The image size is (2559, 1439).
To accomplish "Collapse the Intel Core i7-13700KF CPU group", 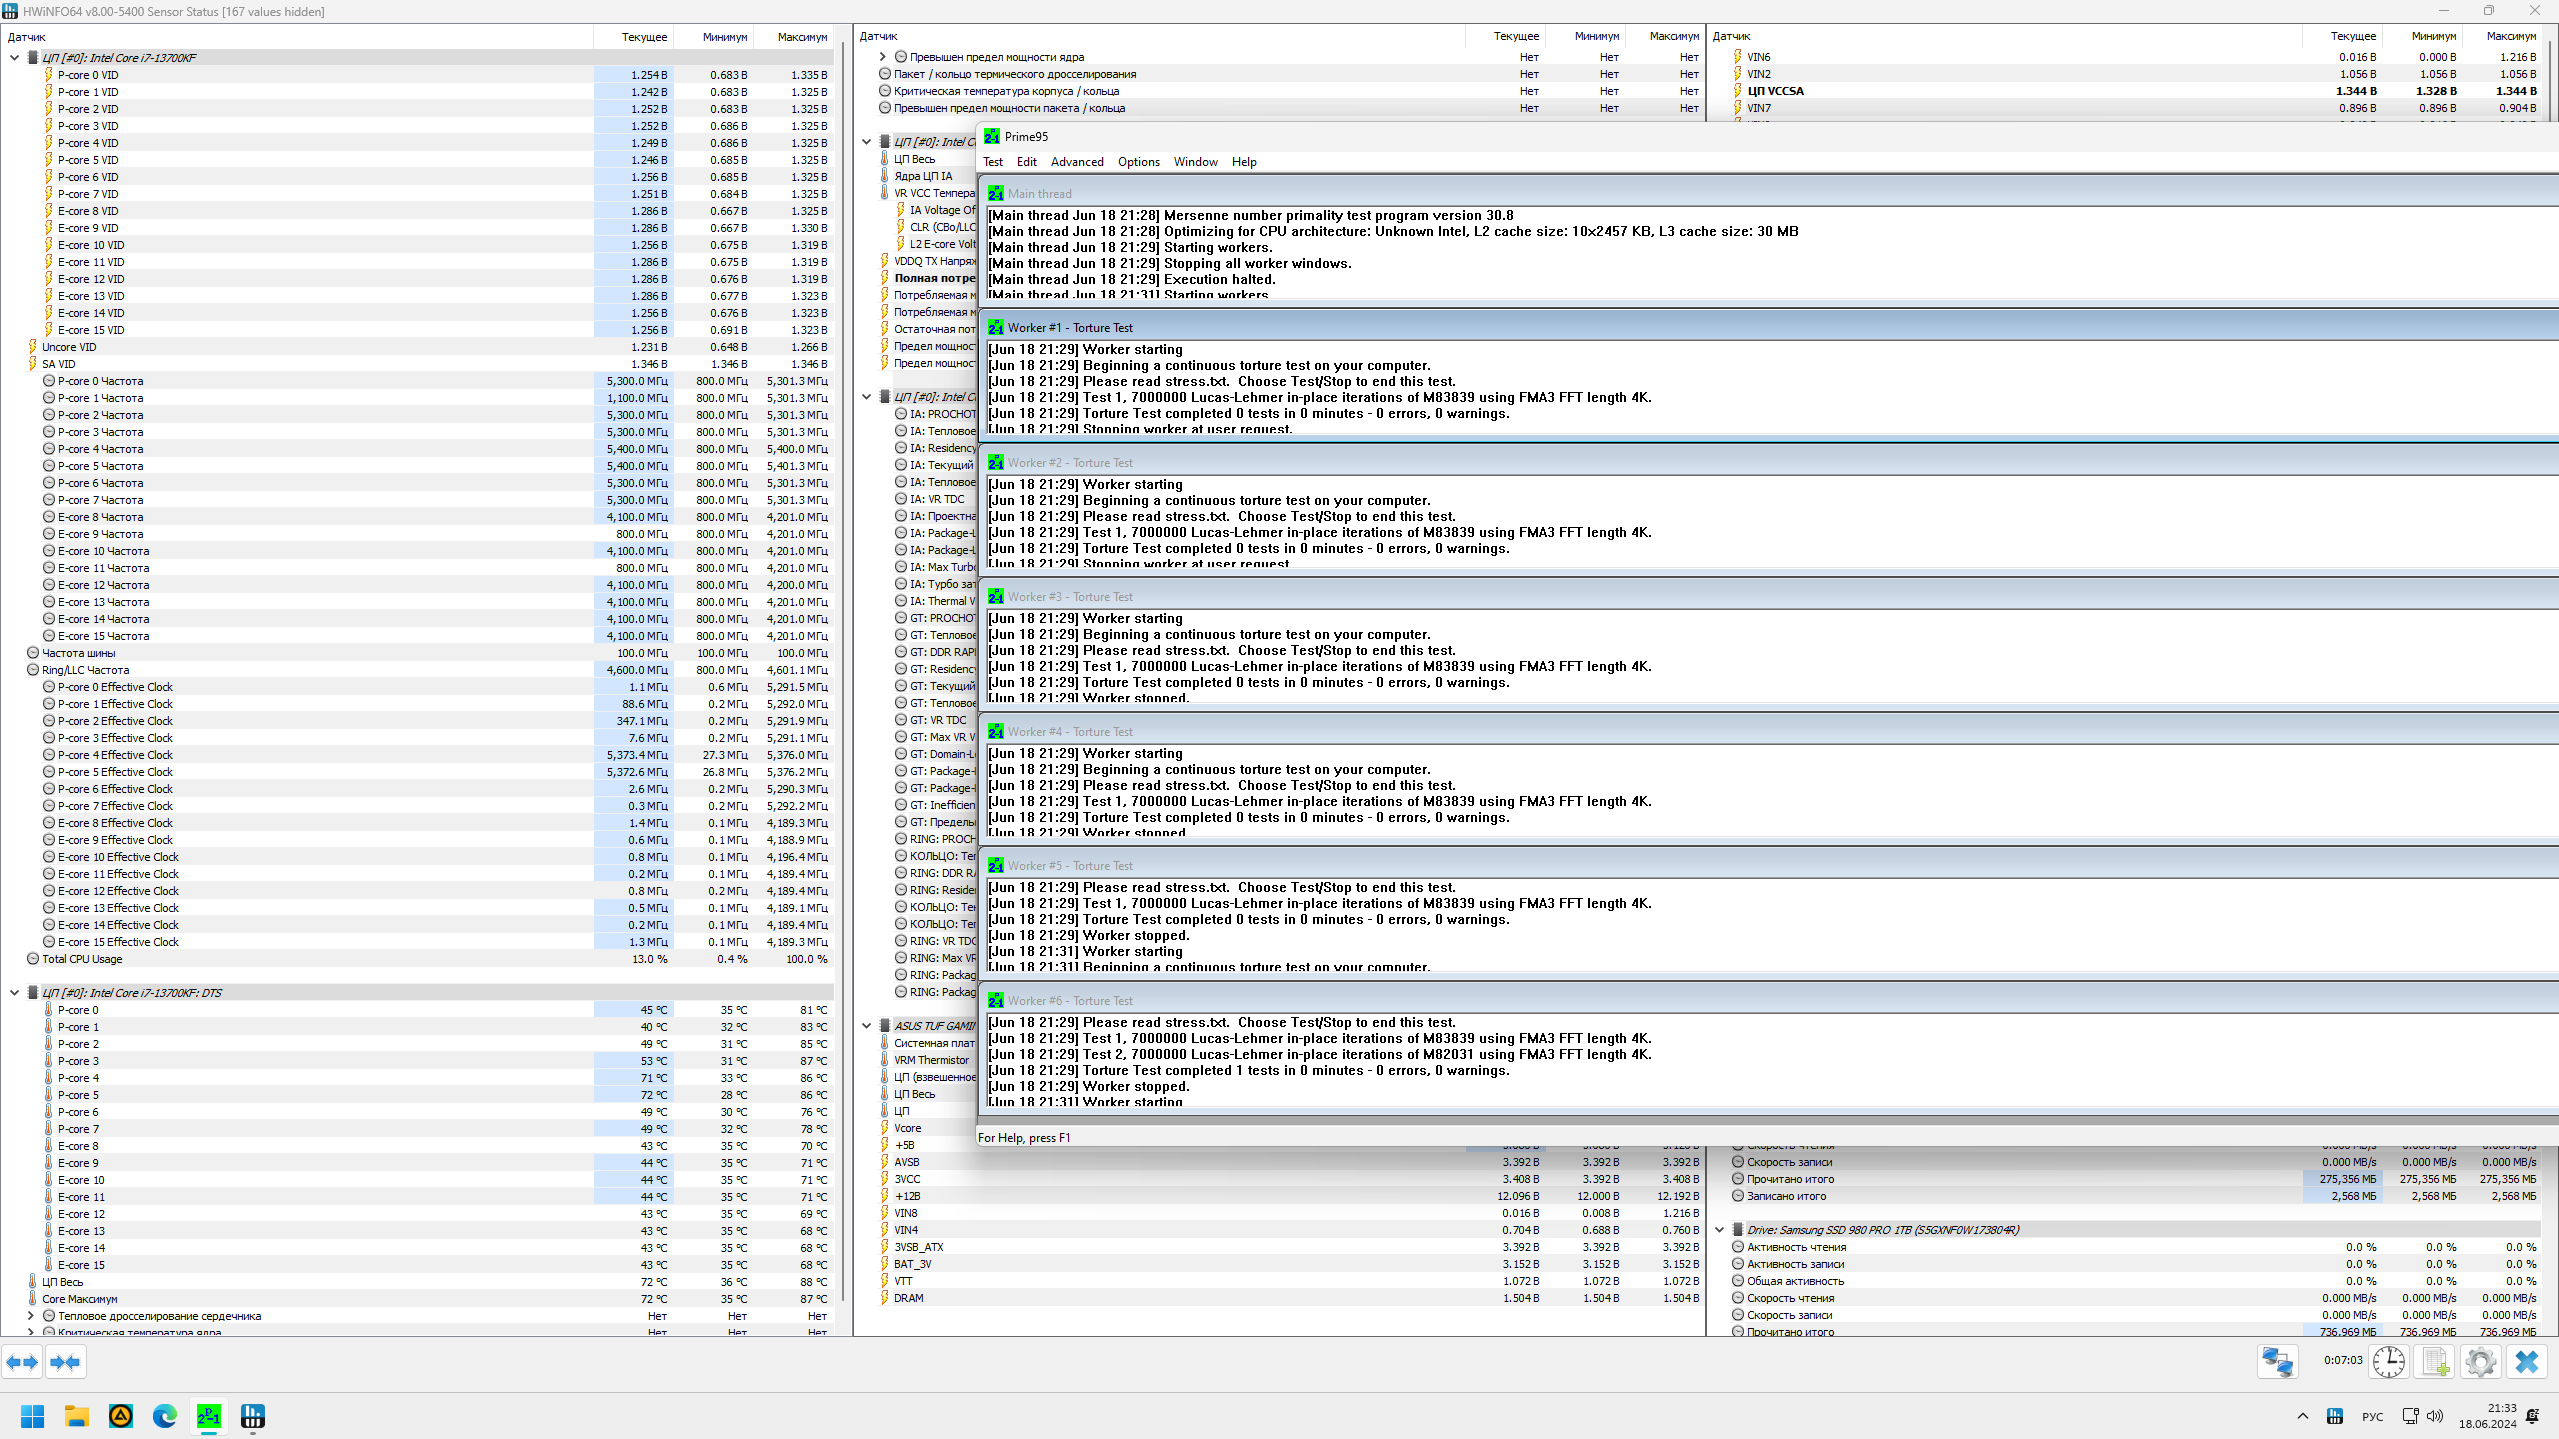I will point(14,58).
